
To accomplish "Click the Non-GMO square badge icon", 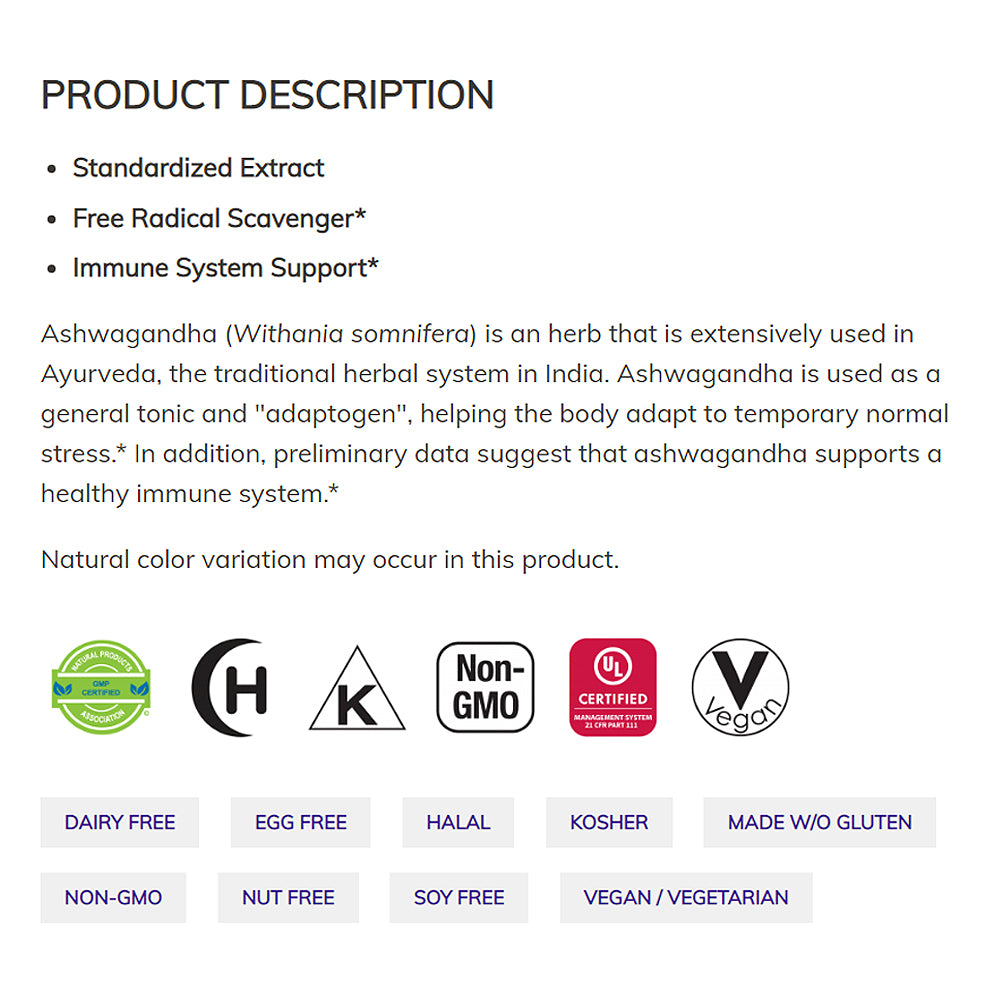I will click(x=486, y=687).
